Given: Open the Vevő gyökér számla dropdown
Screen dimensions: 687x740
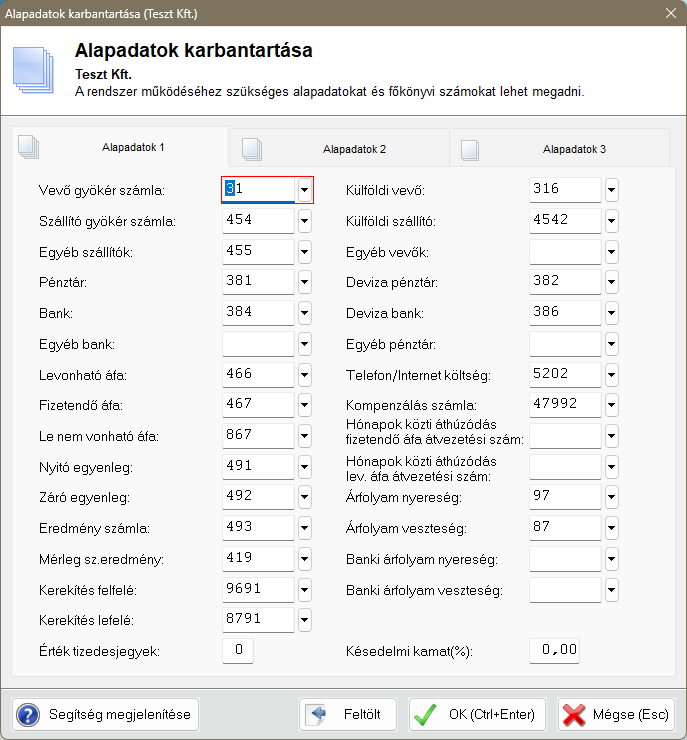Looking at the screenshot, I should coord(304,190).
